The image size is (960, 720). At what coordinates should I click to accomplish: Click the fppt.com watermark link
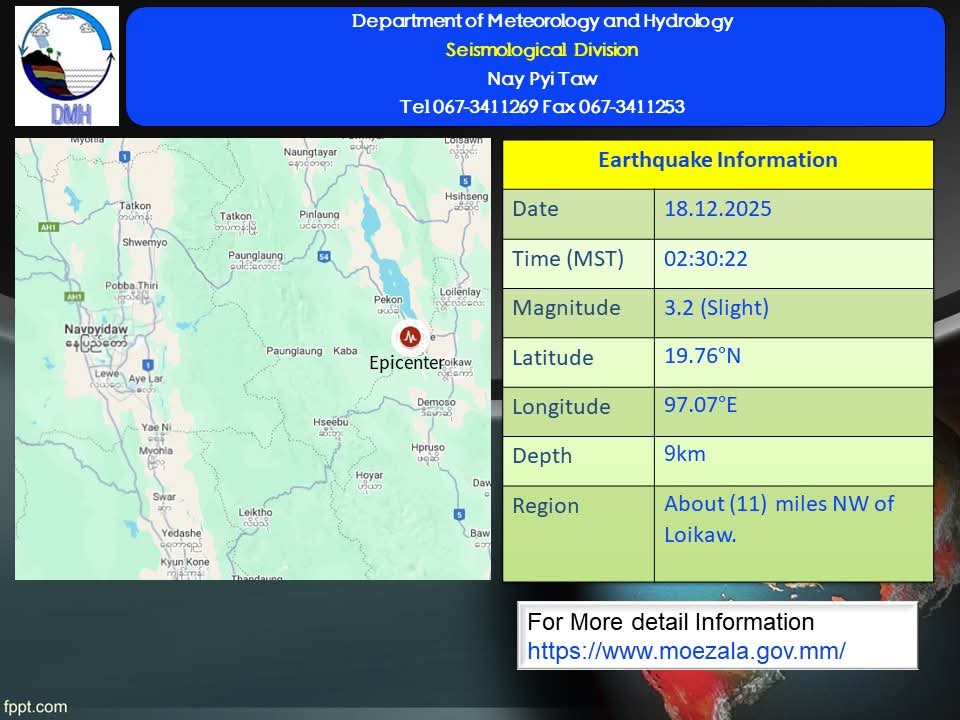coord(35,707)
